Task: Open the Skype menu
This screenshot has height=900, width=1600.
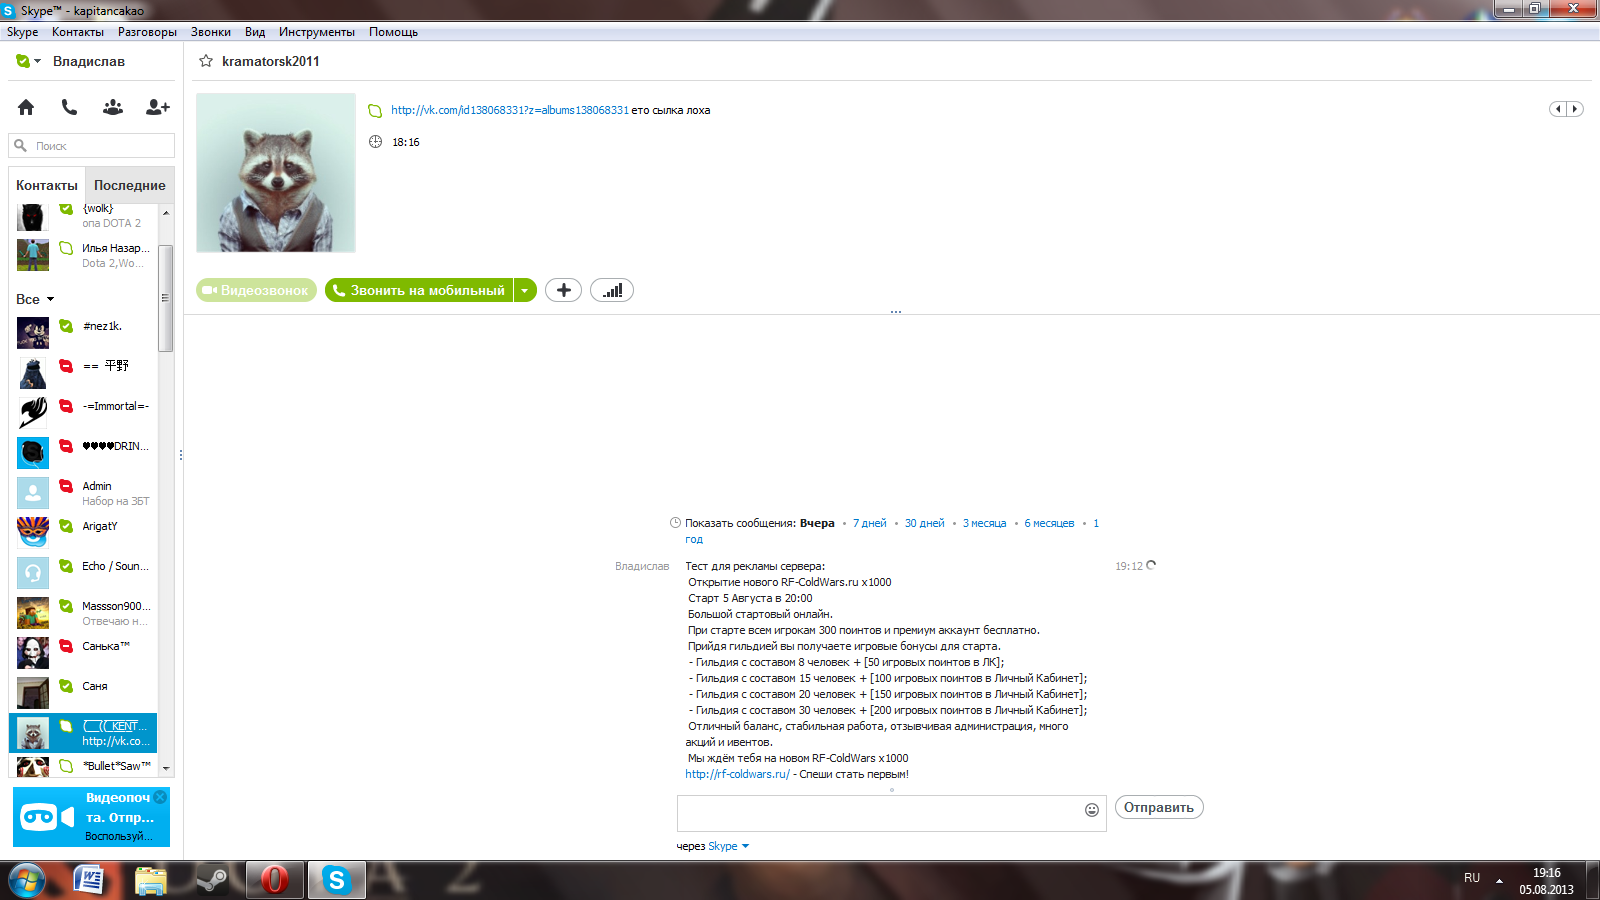Action: tap(23, 32)
